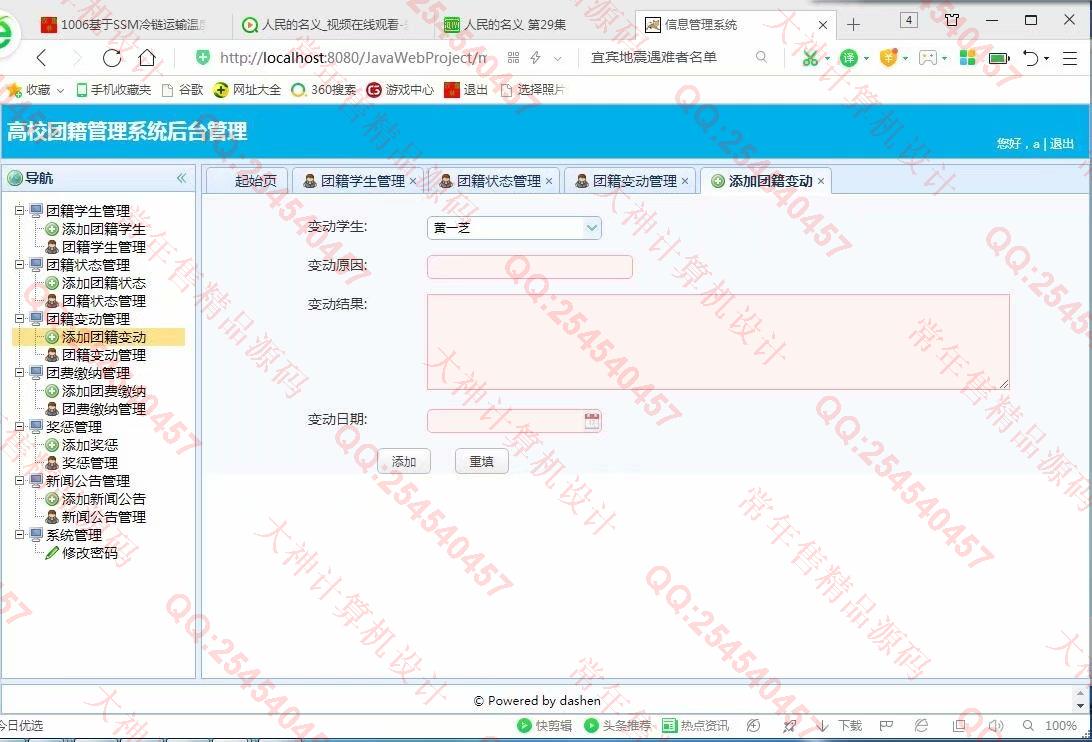Switch to 1006基于SSM冷链运输 browser tab
This screenshot has width=1092, height=742.
point(125,25)
